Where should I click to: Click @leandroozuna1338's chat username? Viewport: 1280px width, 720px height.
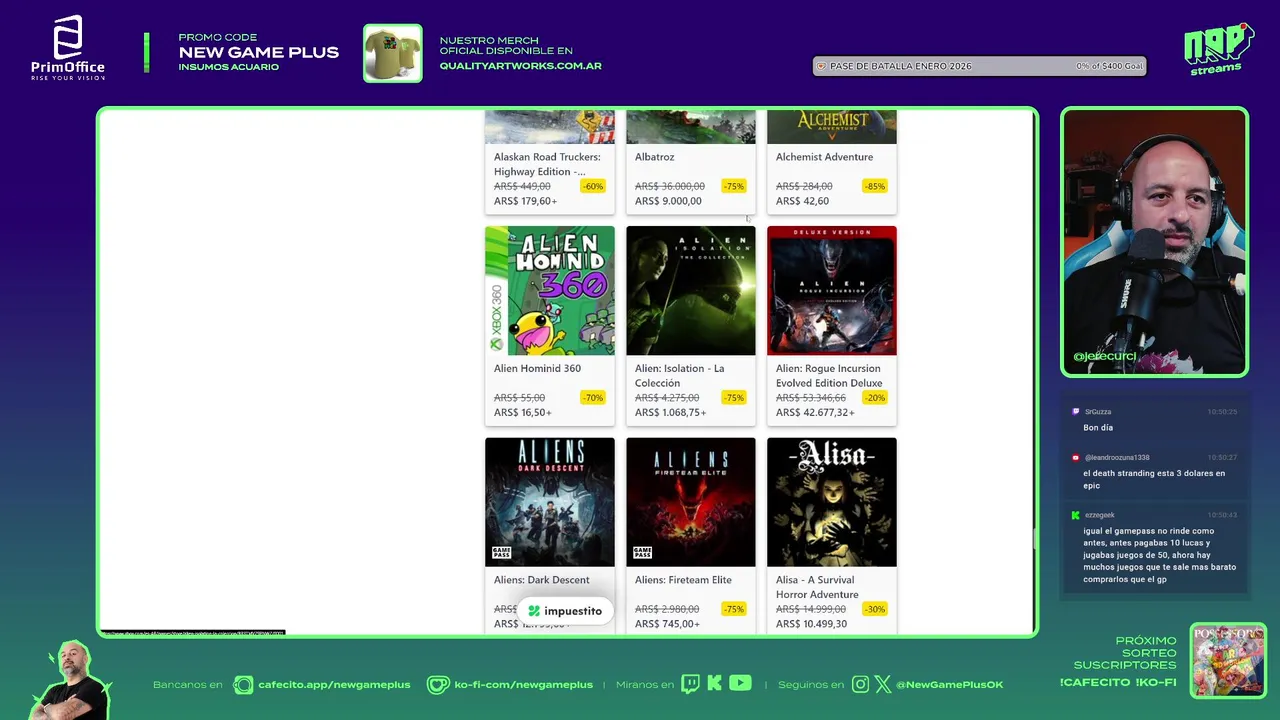click(1117, 458)
